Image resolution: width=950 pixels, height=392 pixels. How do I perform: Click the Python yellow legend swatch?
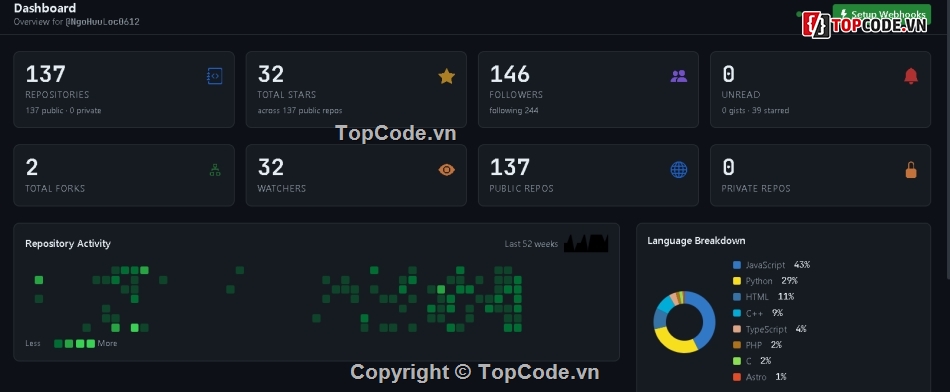coord(737,281)
